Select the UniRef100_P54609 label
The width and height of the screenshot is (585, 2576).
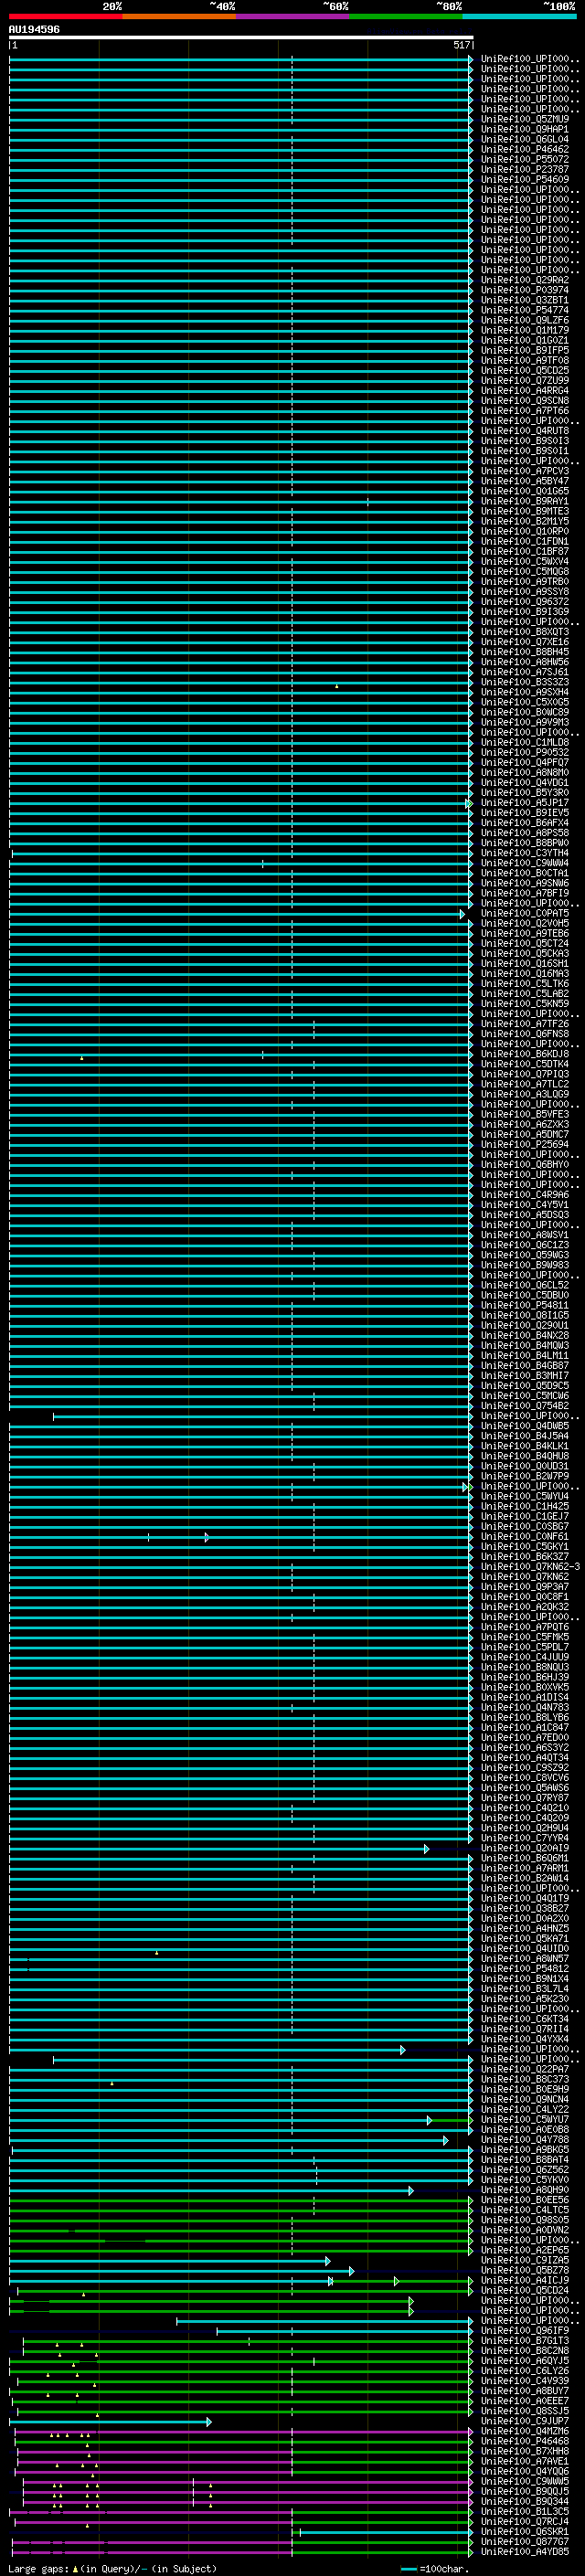[x=525, y=179]
